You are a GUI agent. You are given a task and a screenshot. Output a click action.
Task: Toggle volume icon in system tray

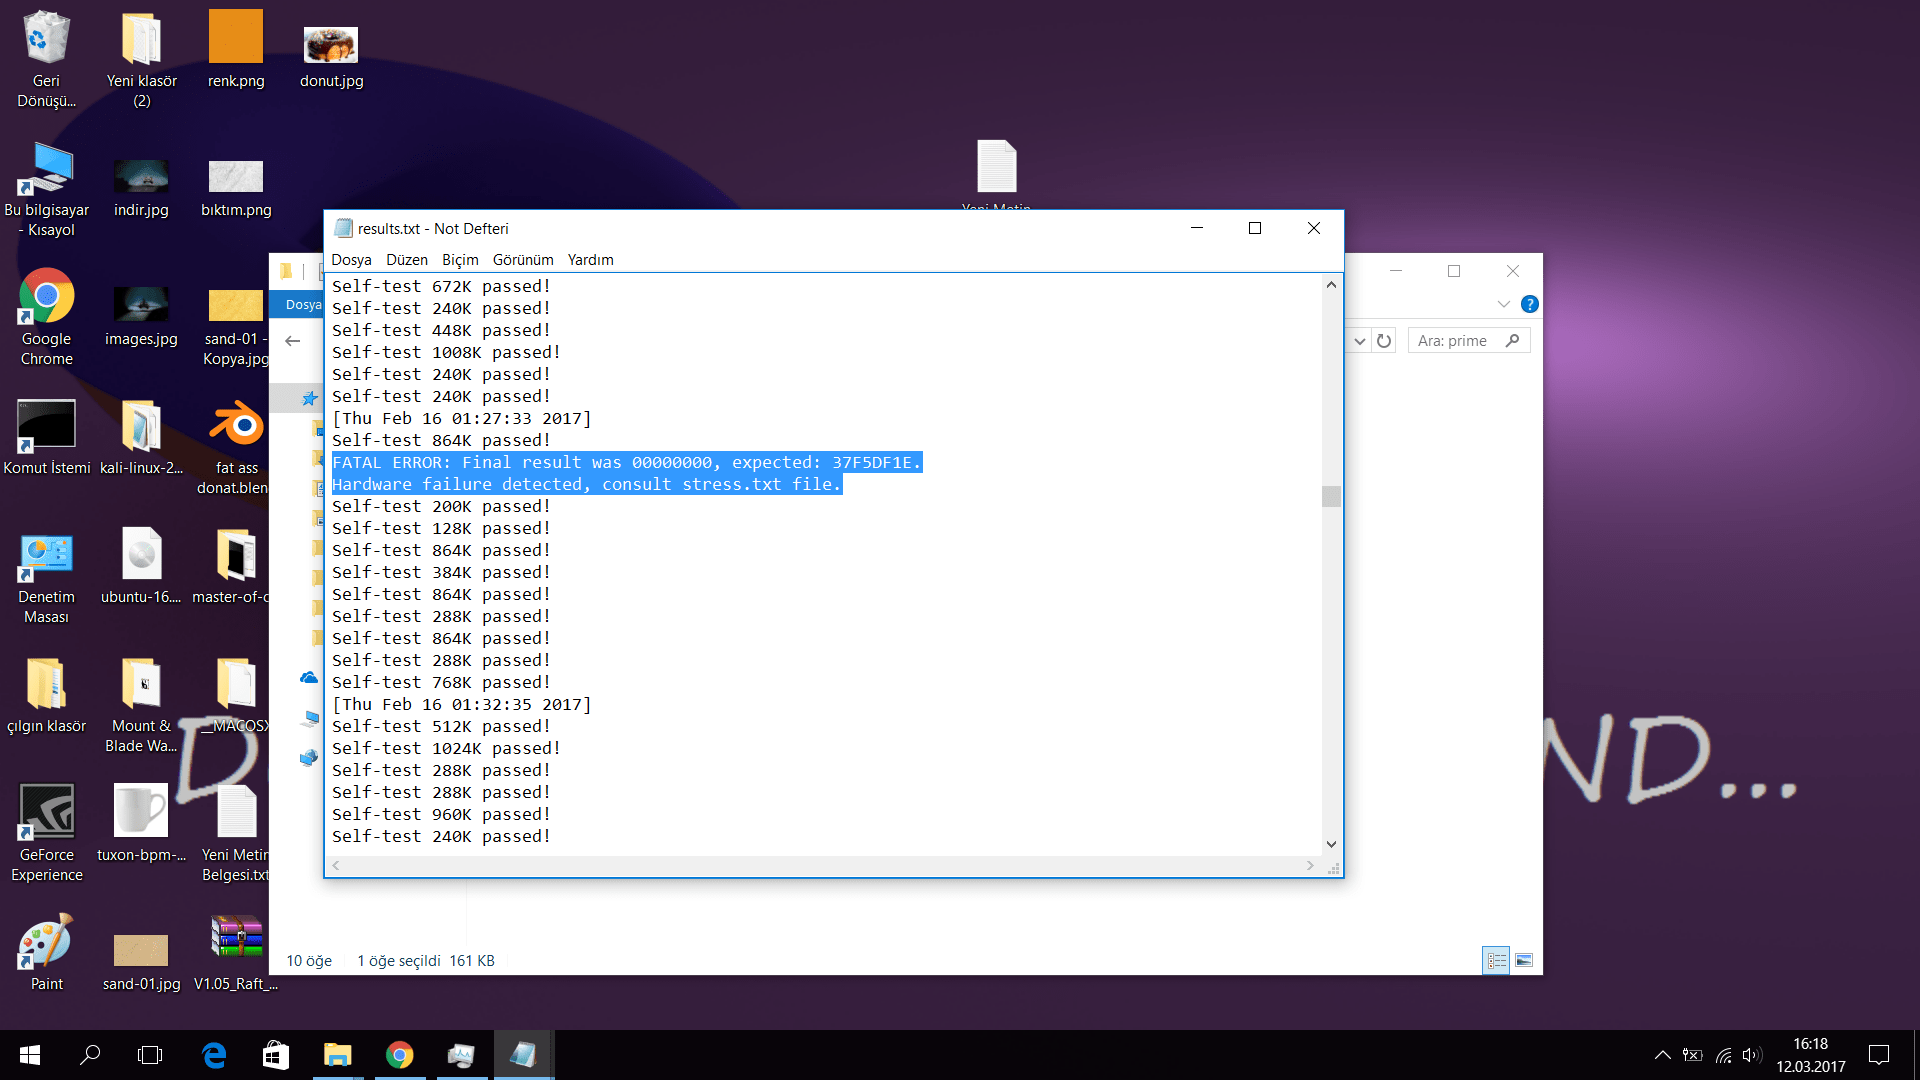(1751, 1055)
